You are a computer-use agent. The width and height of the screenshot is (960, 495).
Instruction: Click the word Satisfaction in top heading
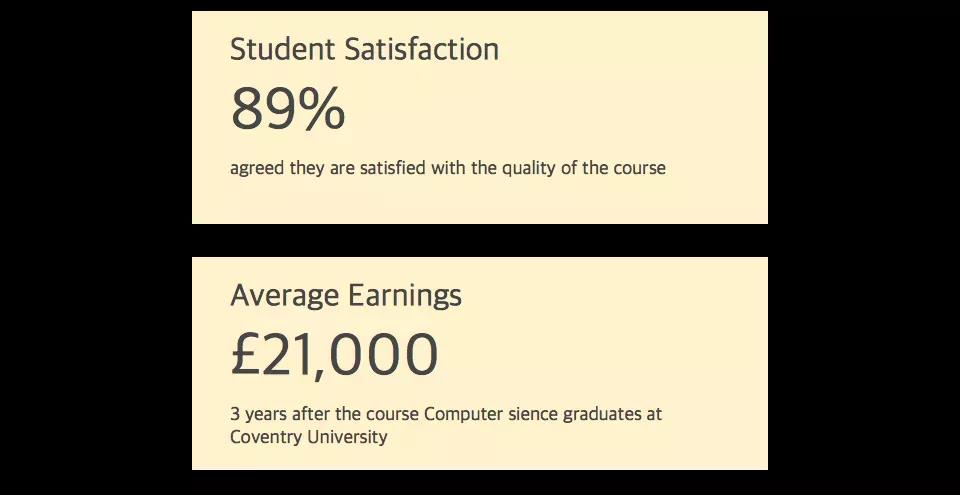(422, 49)
